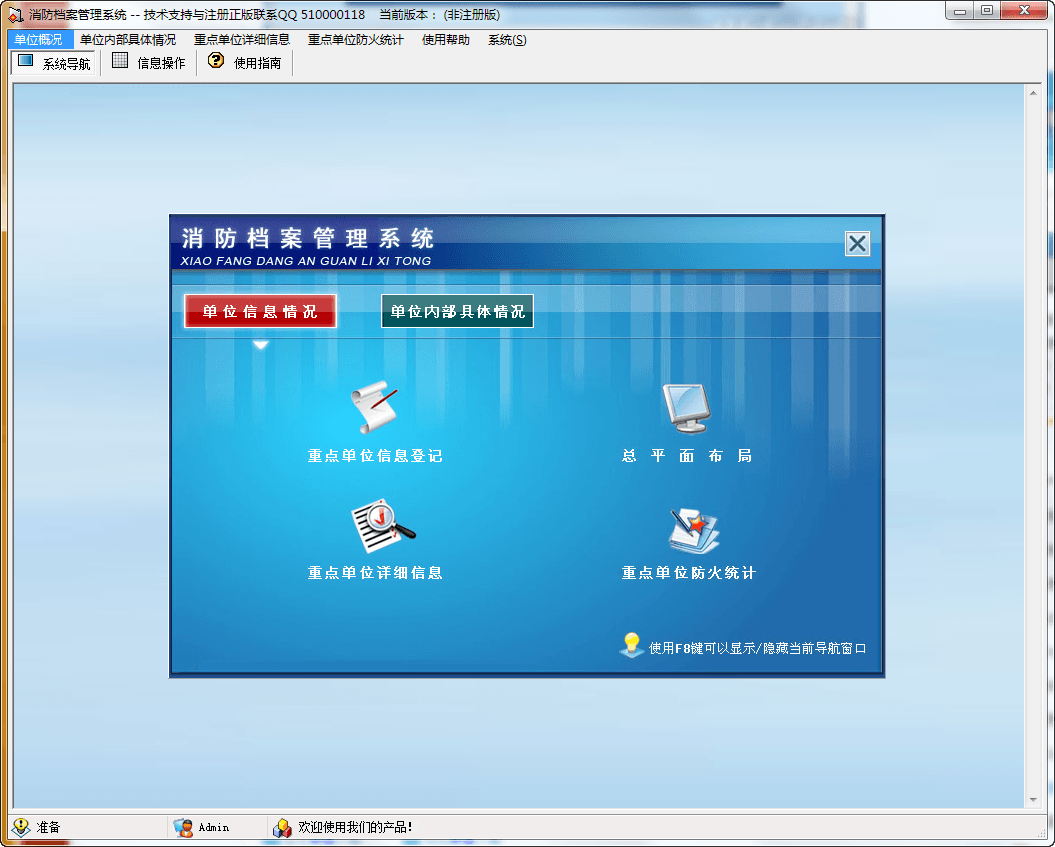Open the 系统(S) menu
The width and height of the screenshot is (1055, 847).
click(507, 40)
